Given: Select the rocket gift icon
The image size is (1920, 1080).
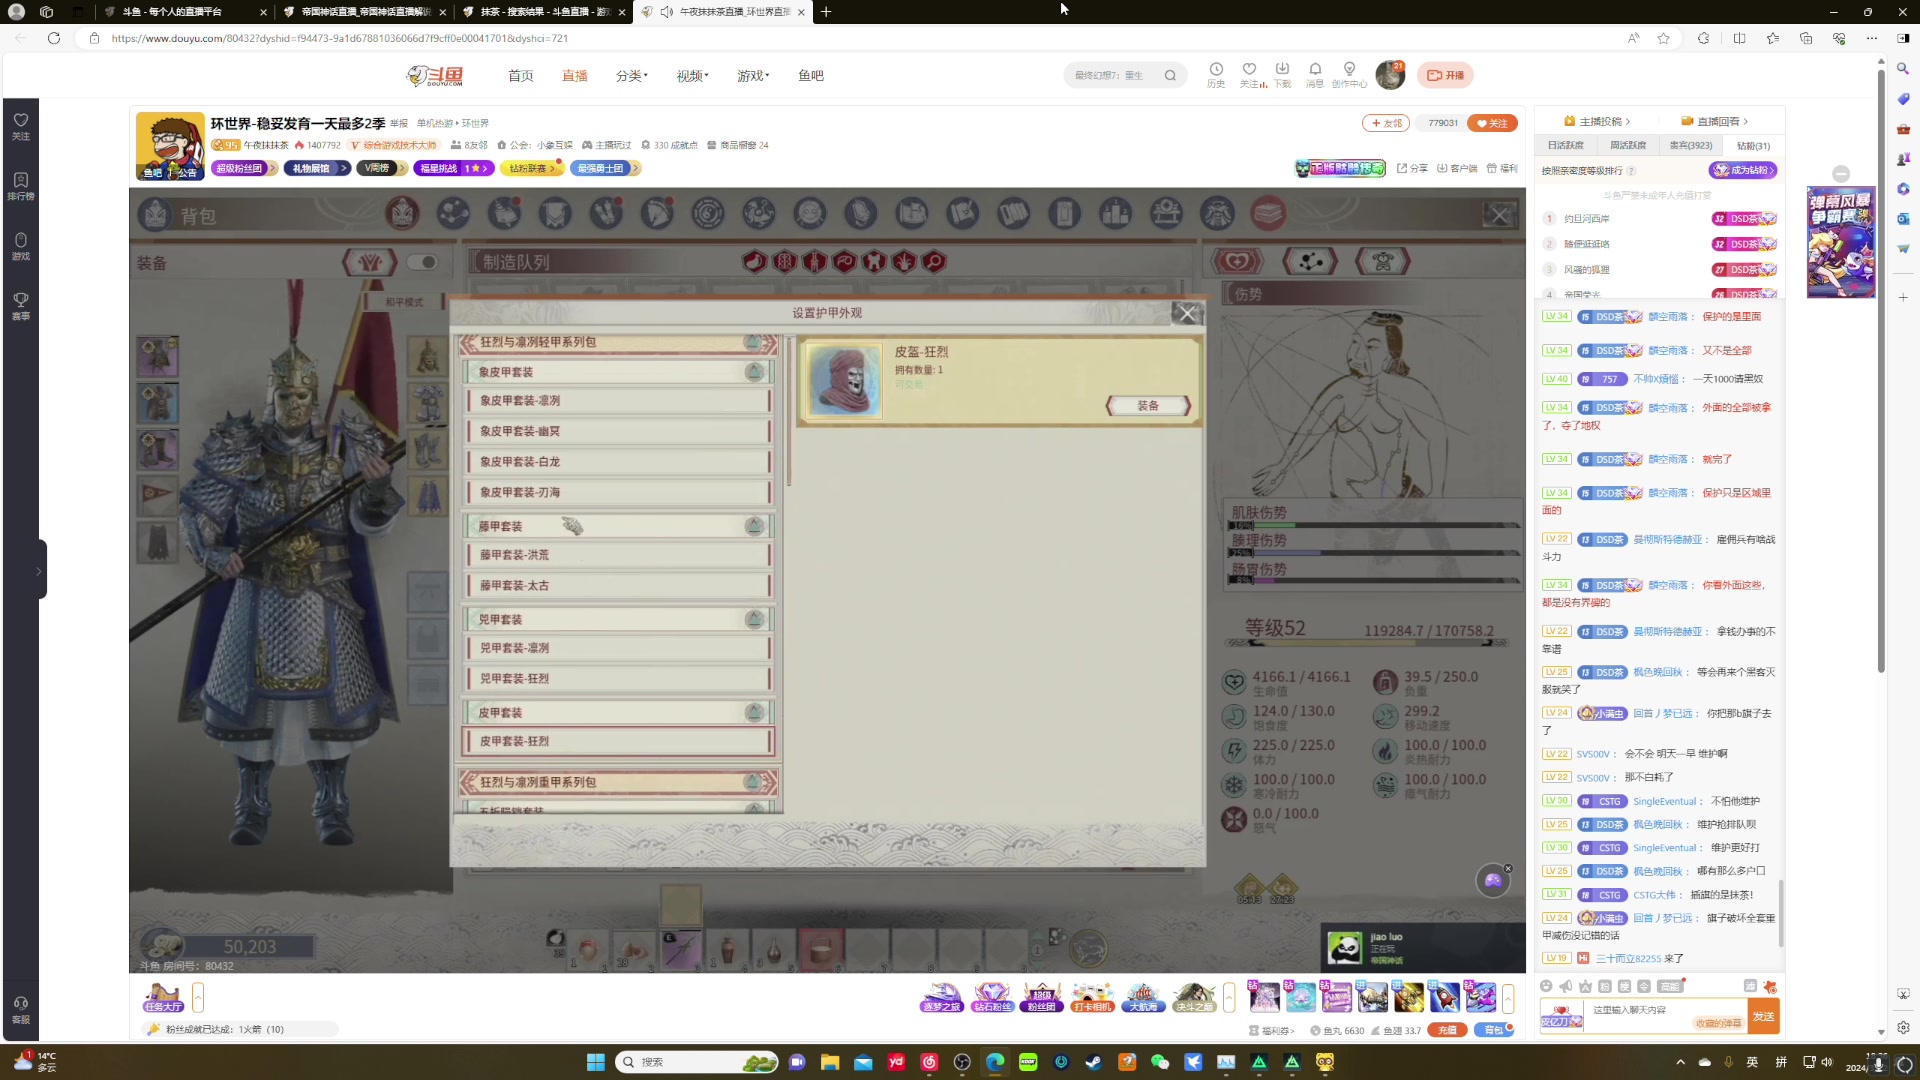Looking at the screenshot, I should click(1445, 997).
